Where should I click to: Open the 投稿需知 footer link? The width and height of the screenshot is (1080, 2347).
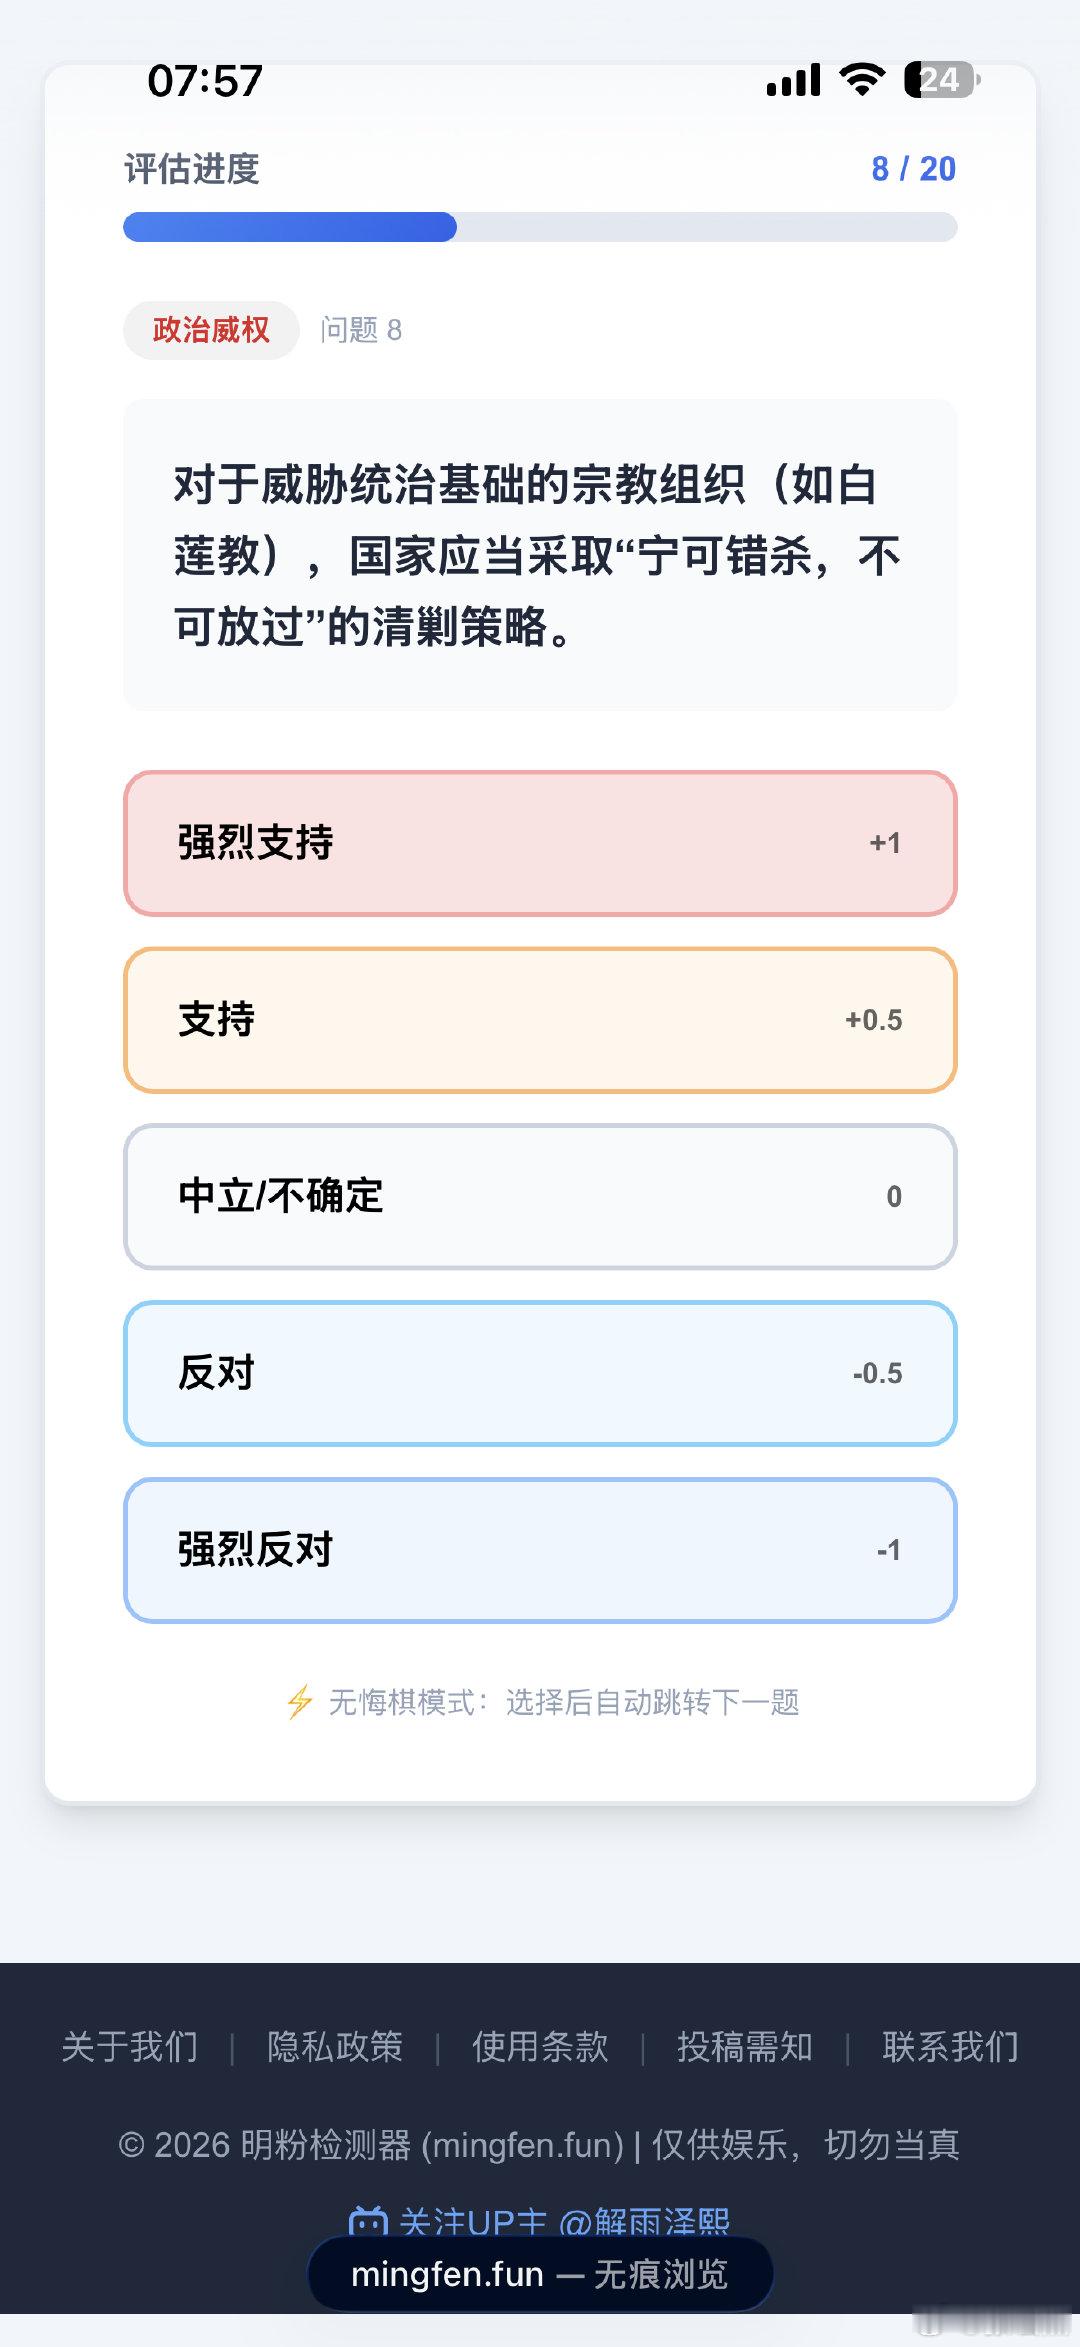click(x=745, y=2047)
